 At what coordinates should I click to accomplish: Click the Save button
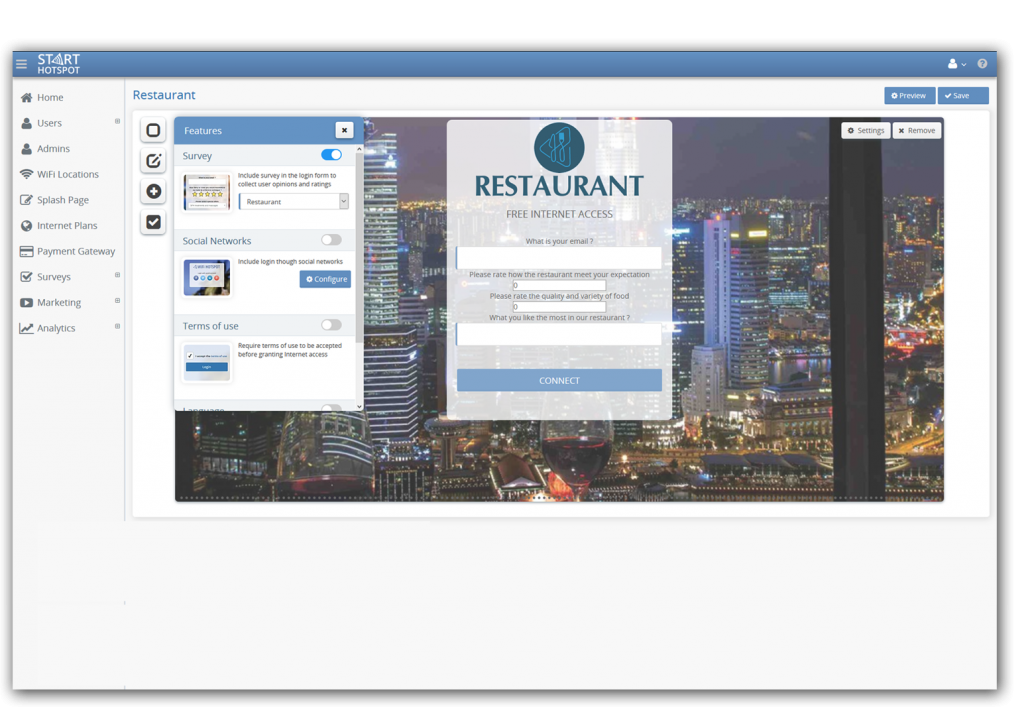[963, 95]
